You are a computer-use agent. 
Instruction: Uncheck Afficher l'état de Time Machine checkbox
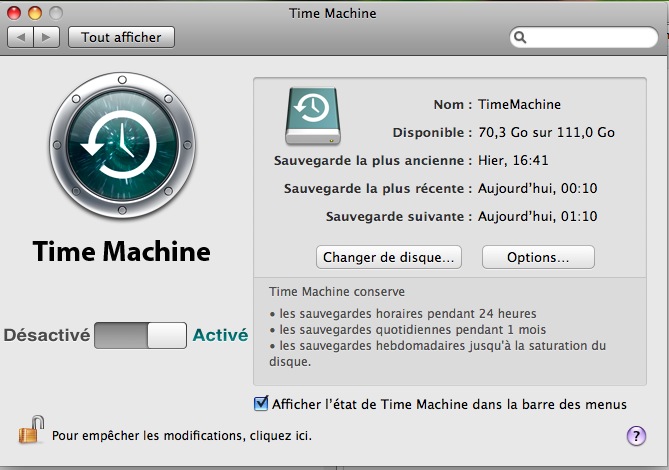coord(262,404)
